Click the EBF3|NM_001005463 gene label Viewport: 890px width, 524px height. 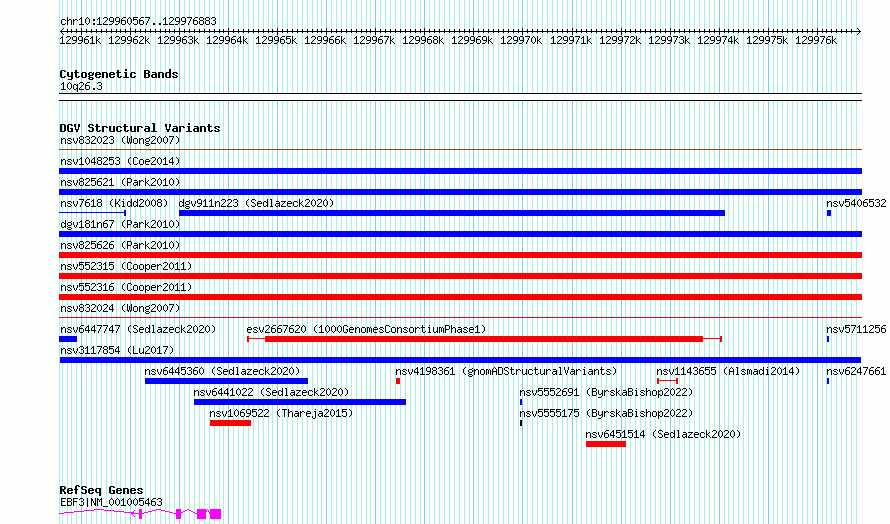111,502
